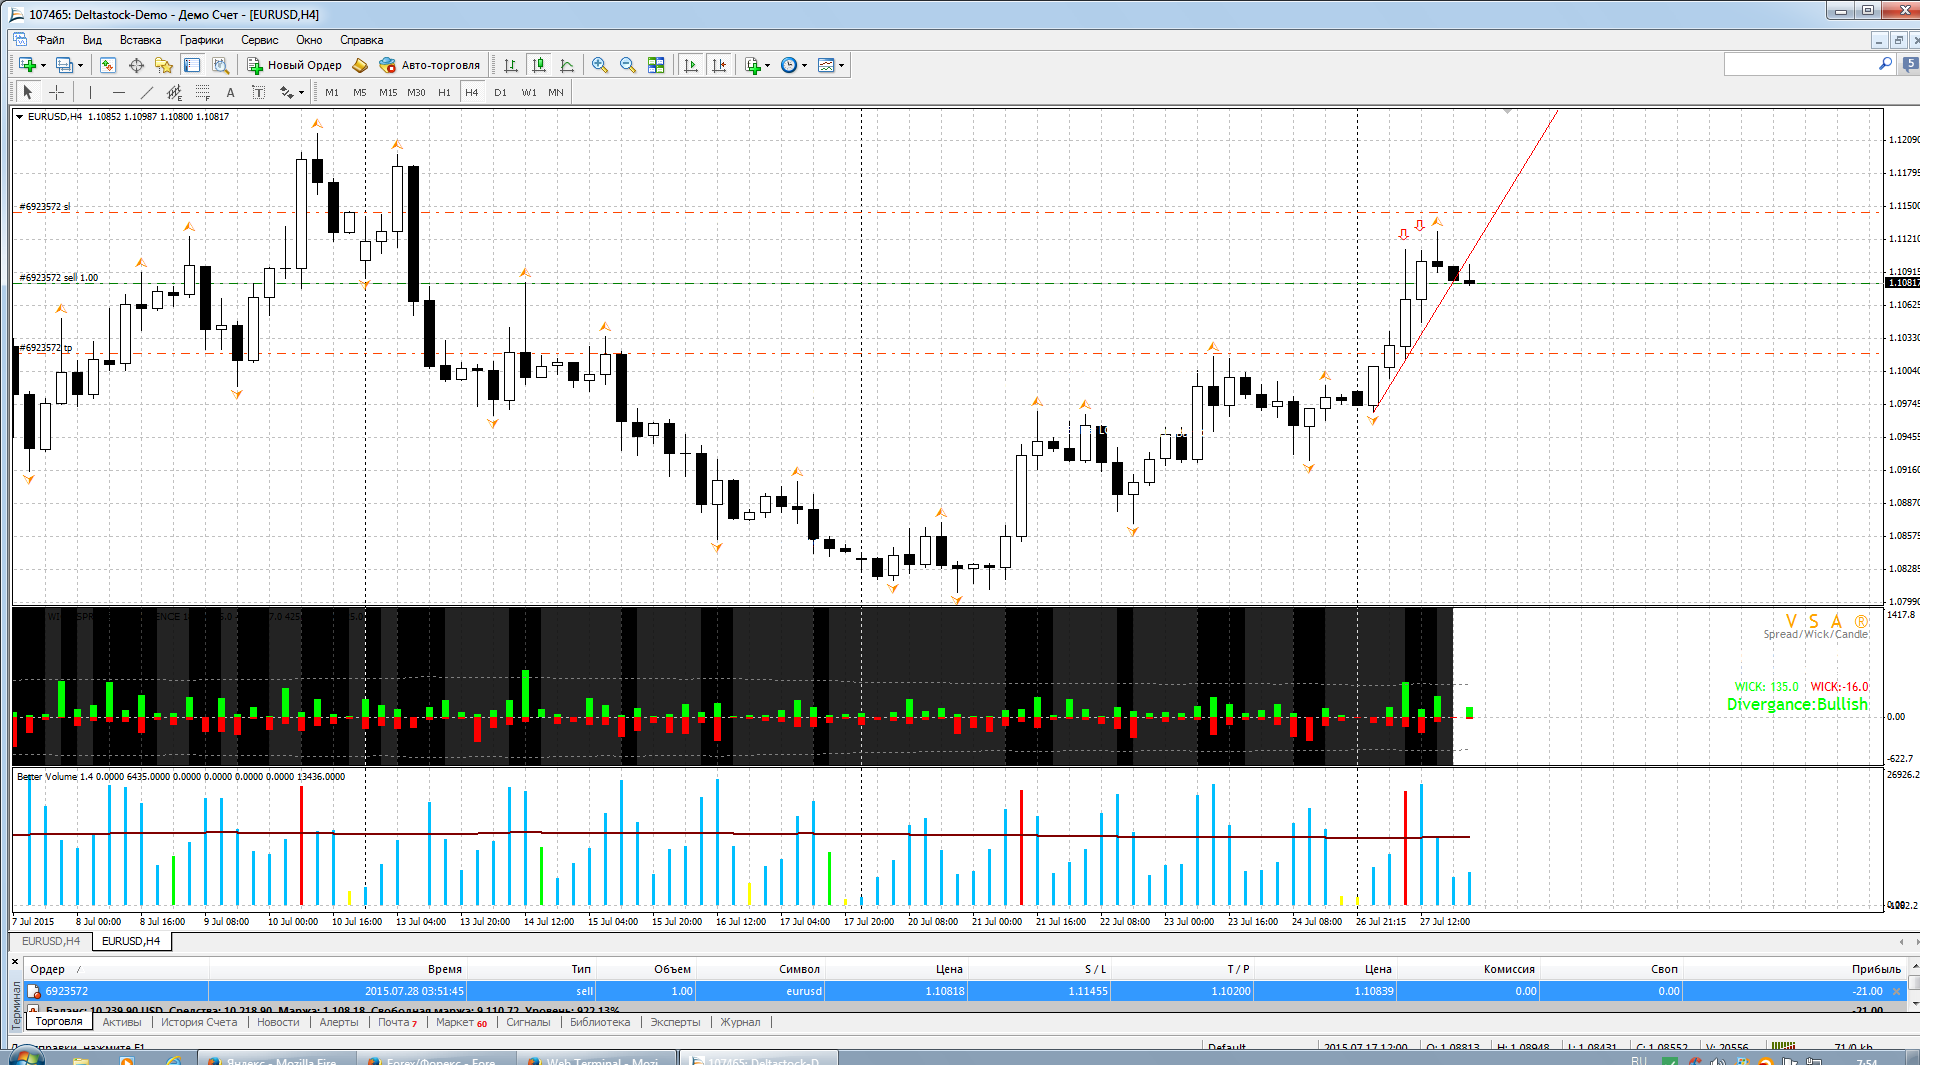Toggle Авто-торговля button
Screen dimensions: 1936x1065
[429, 65]
